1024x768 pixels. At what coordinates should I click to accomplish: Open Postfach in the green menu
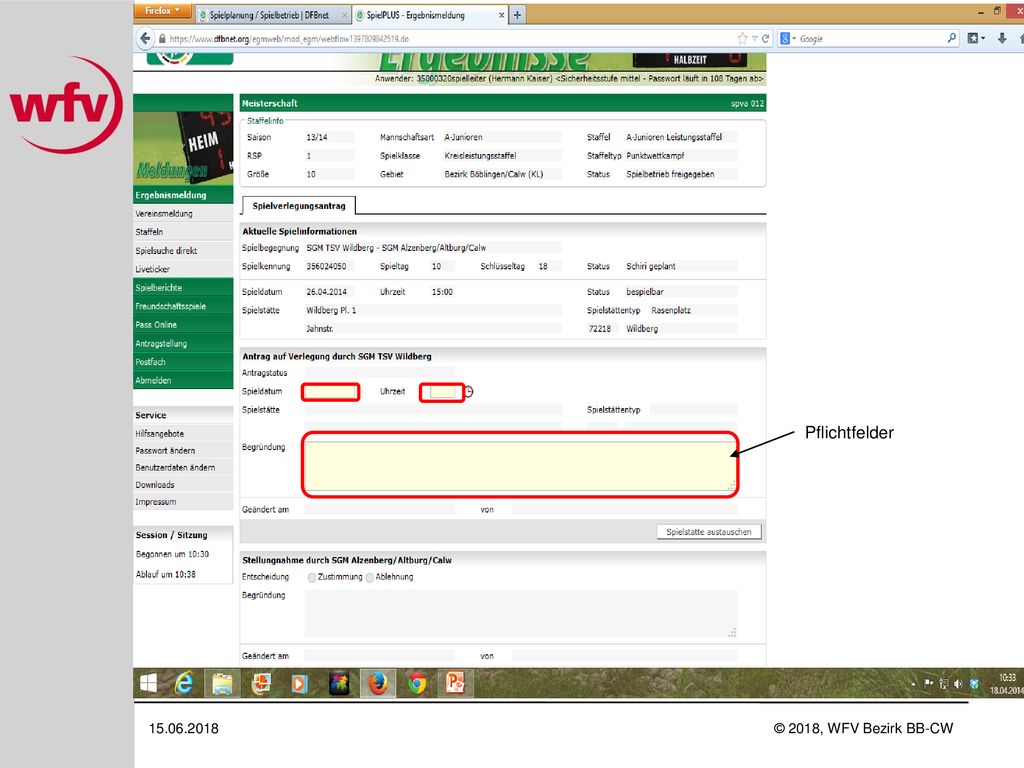tap(183, 362)
